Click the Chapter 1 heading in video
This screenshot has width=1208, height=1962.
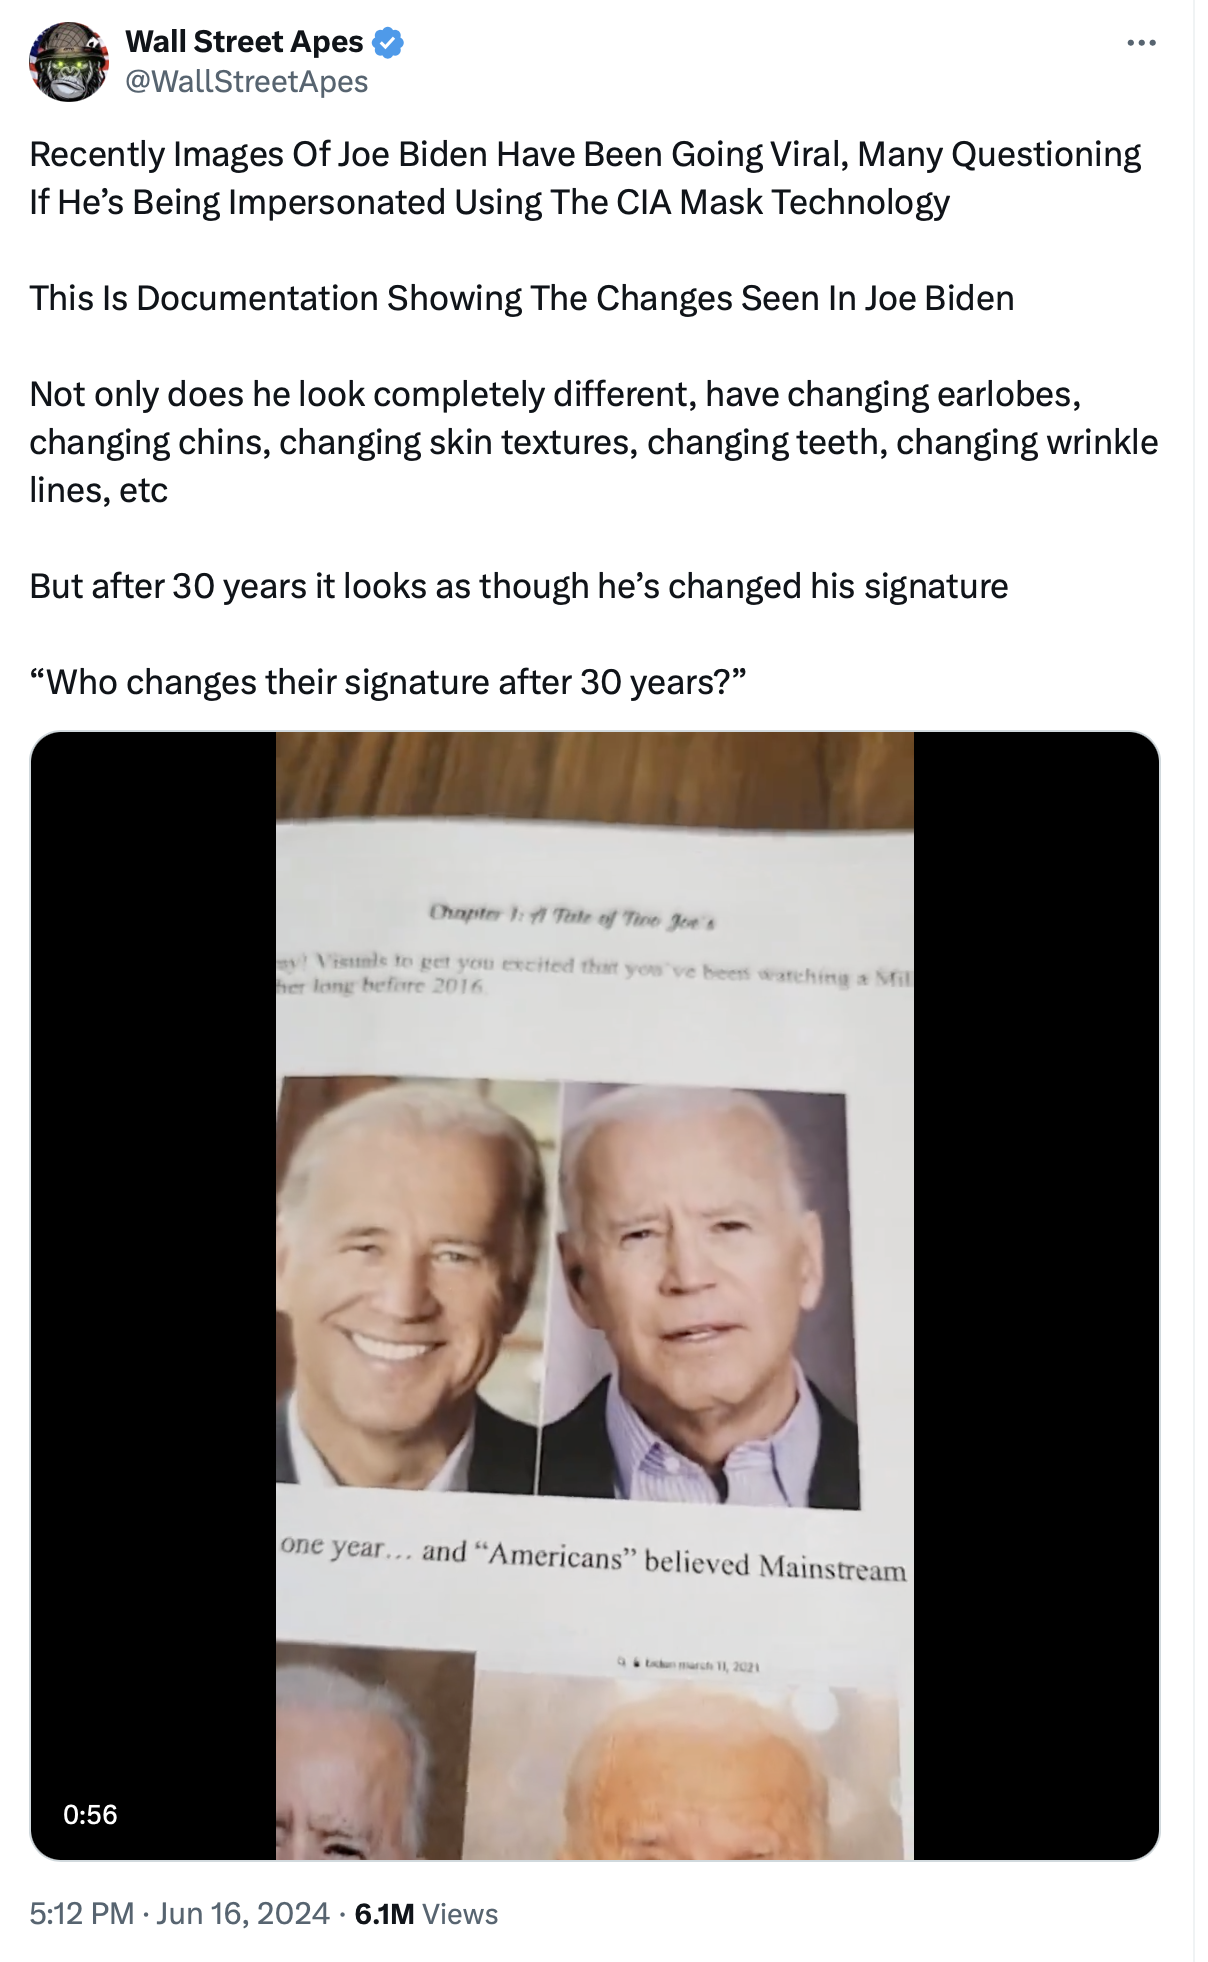click(x=572, y=915)
